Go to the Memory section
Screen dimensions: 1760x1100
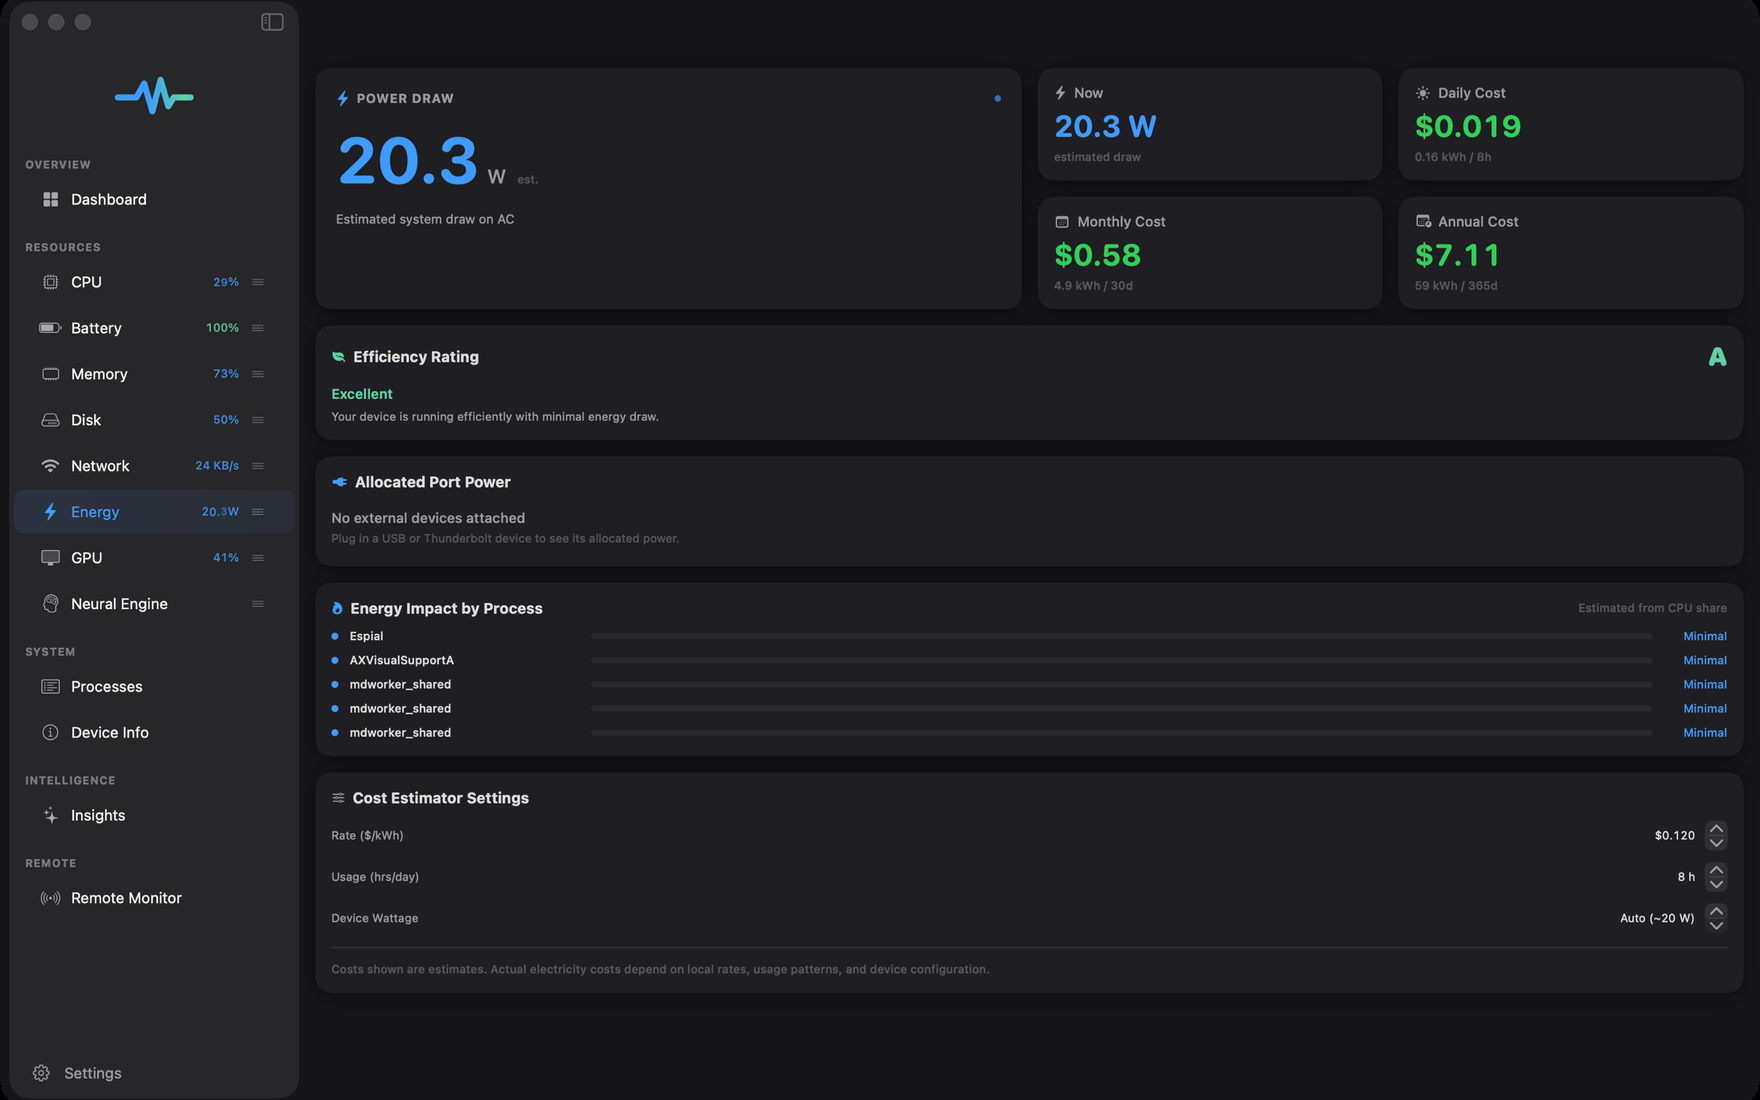[154, 374]
